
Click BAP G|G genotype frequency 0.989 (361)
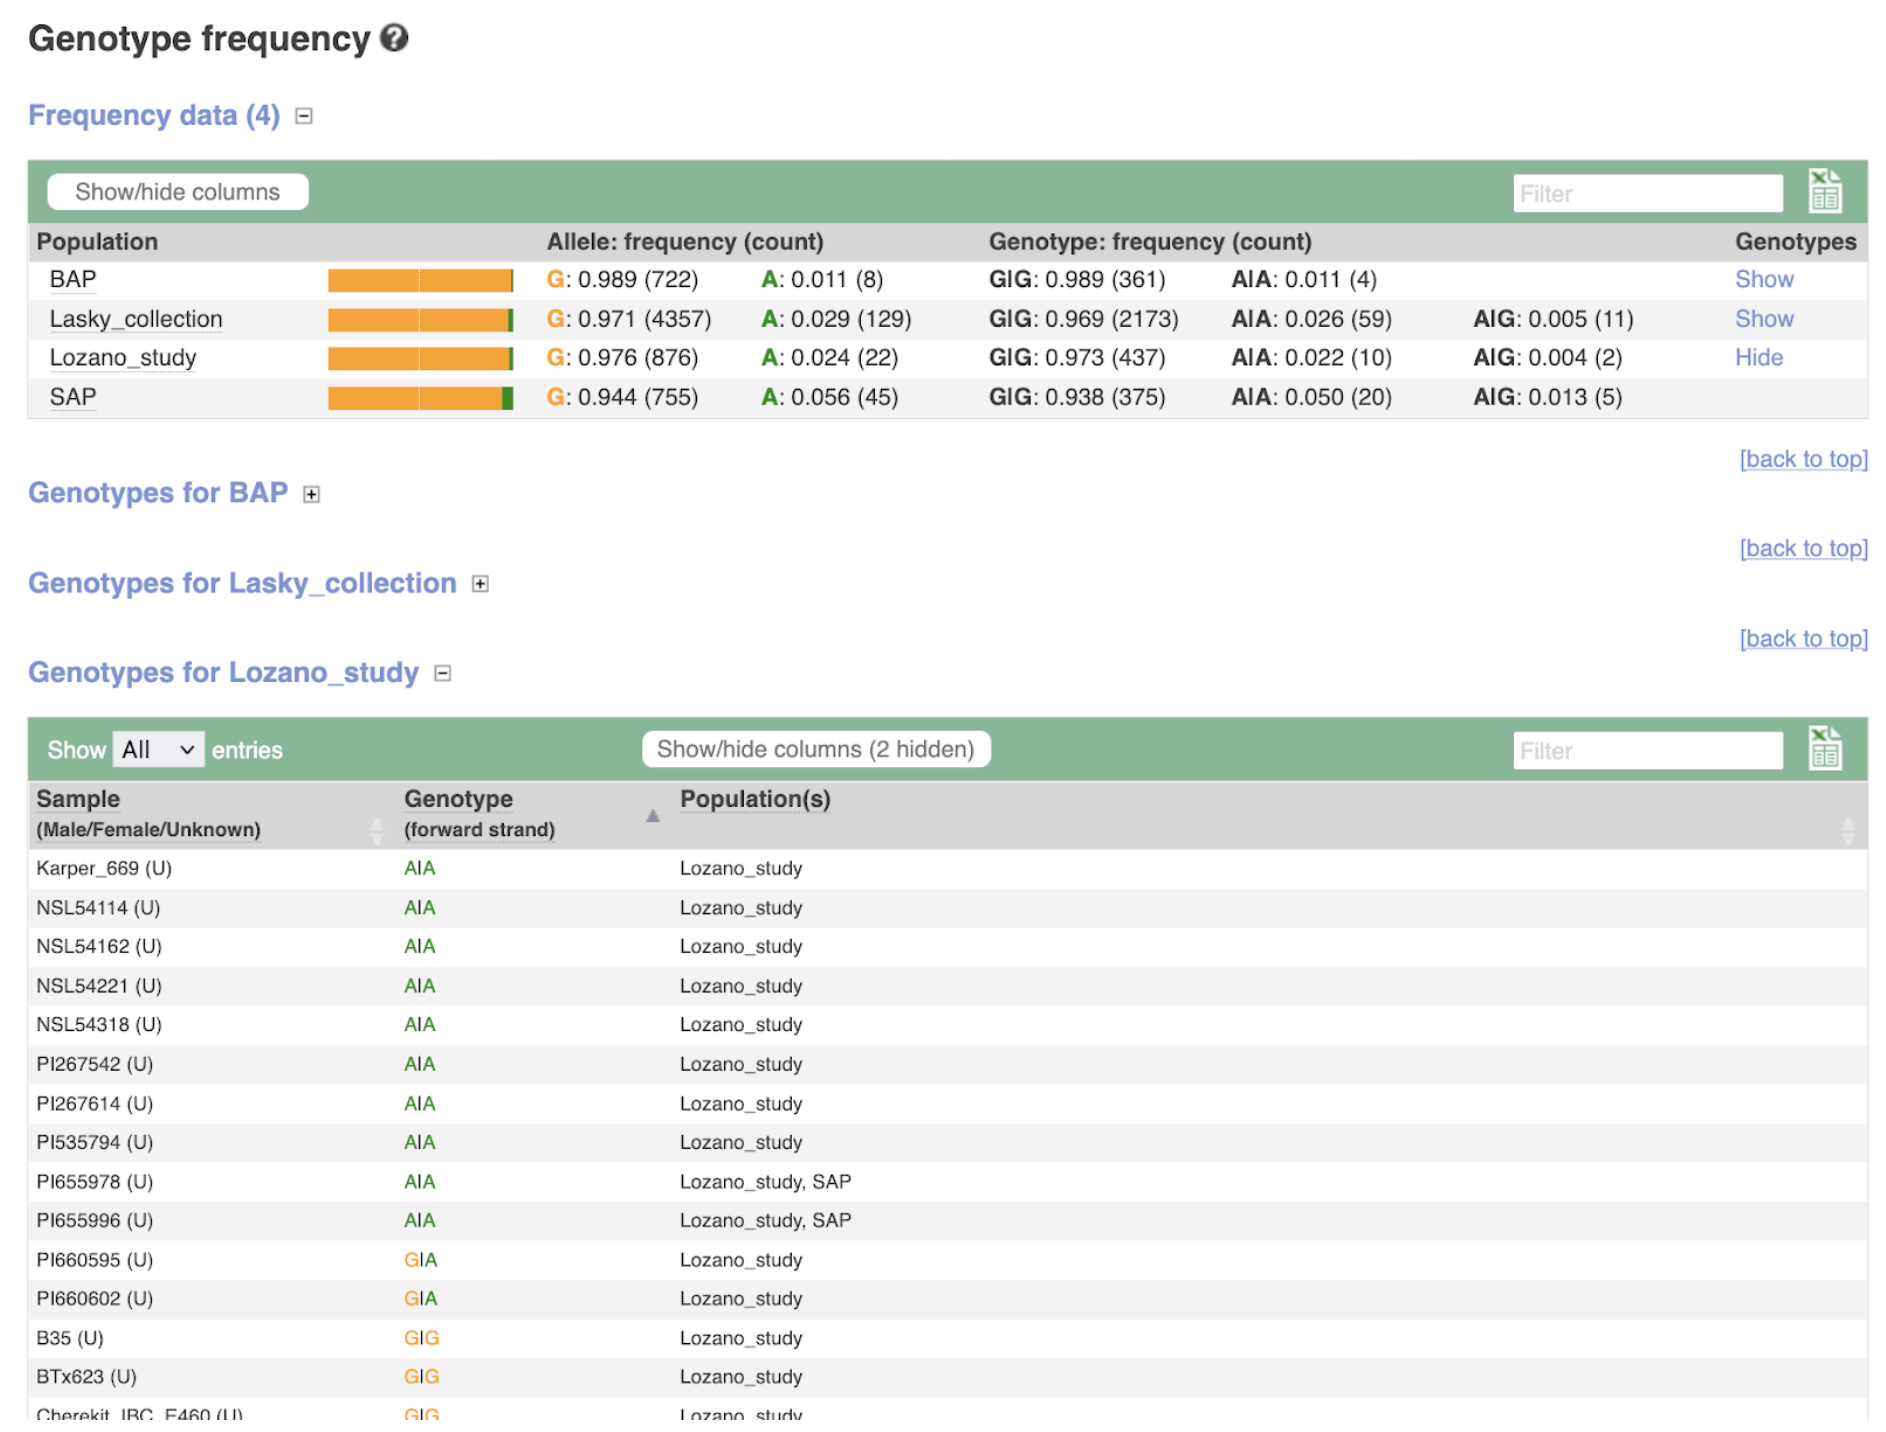click(1077, 280)
